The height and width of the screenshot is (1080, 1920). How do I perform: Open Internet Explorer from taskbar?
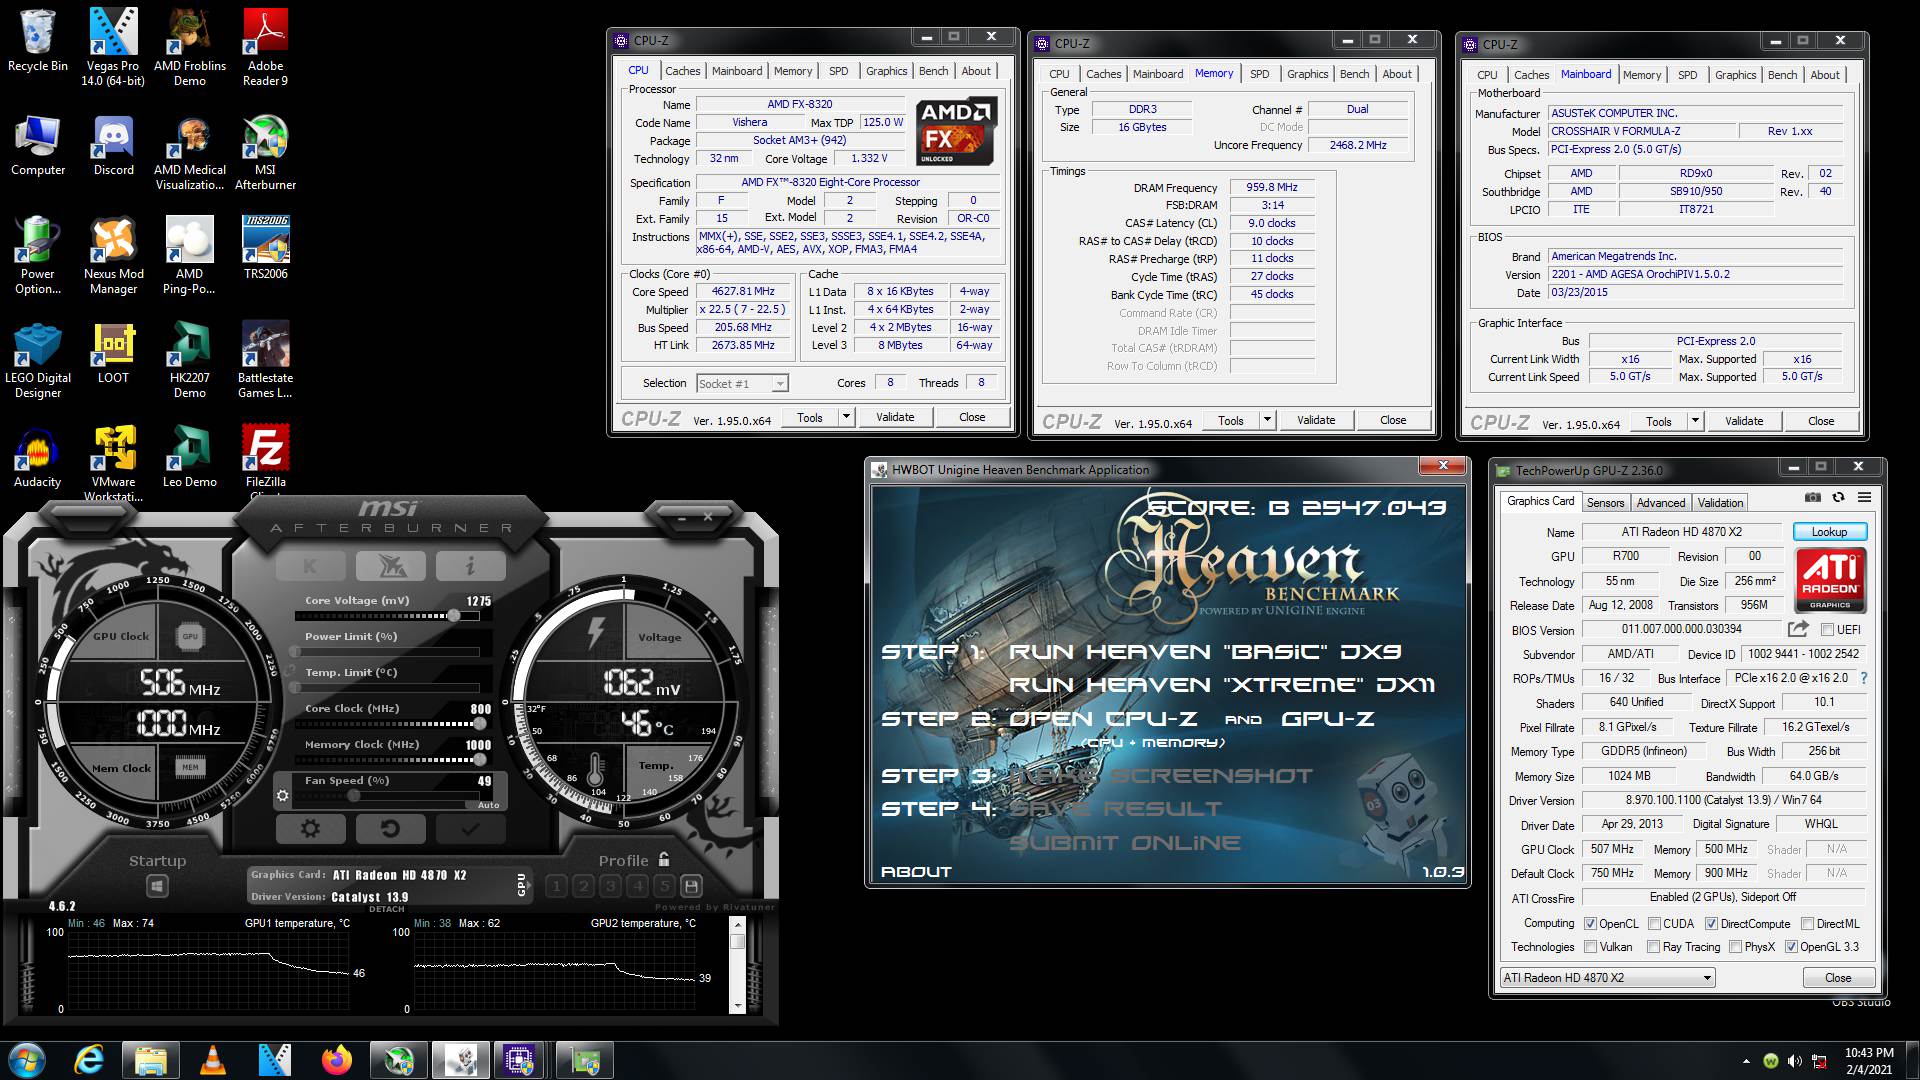click(89, 1060)
